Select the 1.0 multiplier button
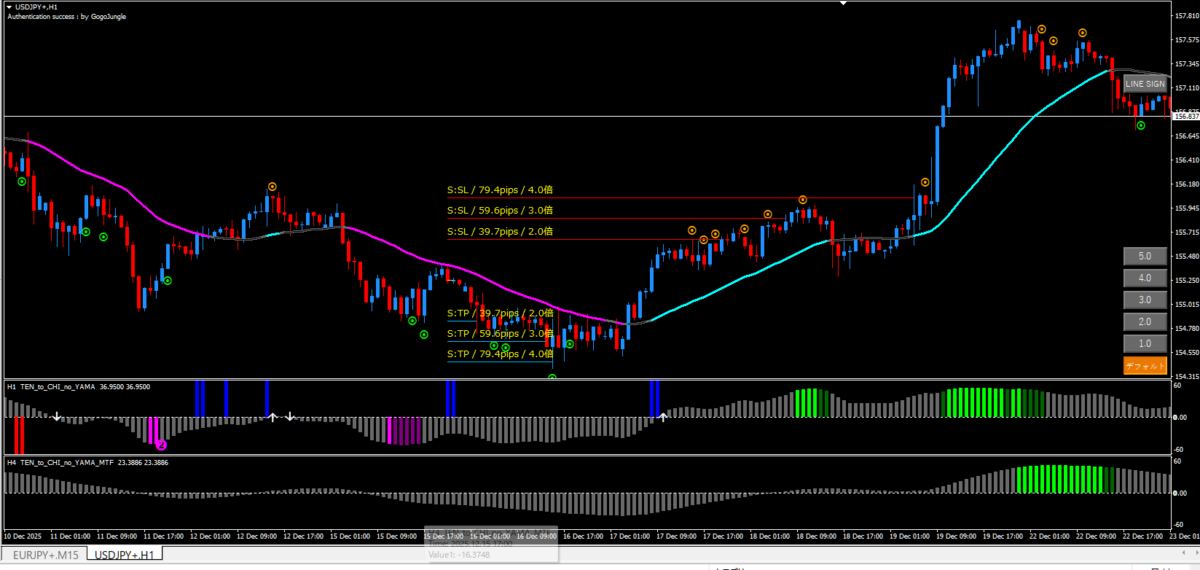This screenshot has height=570, width=1200. click(x=1145, y=343)
